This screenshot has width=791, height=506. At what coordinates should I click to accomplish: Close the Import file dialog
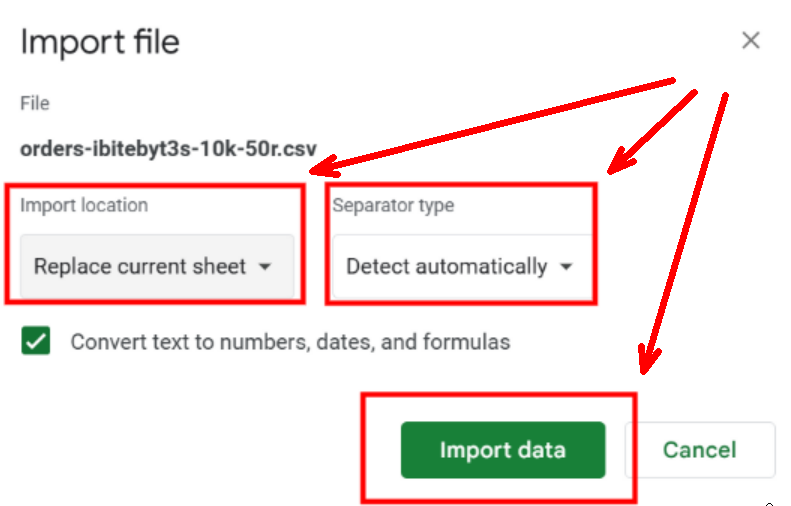[750, 40]
